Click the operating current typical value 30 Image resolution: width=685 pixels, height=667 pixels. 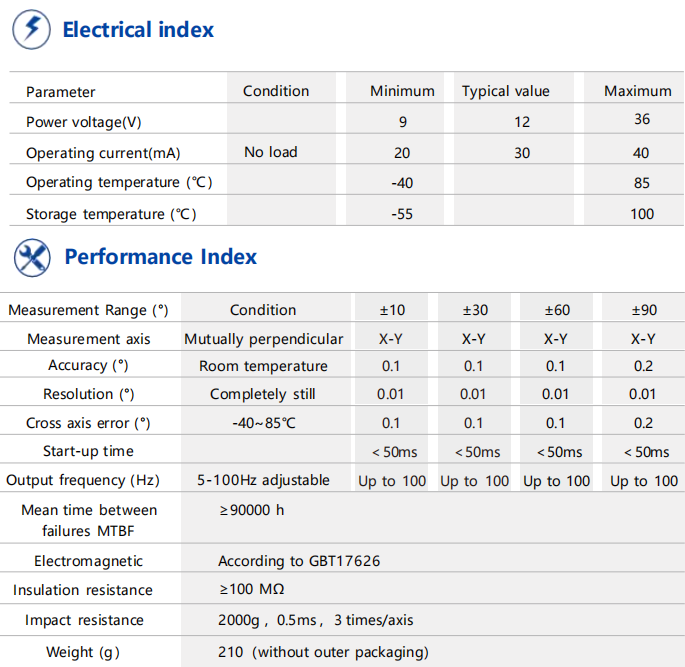point(522,153)
